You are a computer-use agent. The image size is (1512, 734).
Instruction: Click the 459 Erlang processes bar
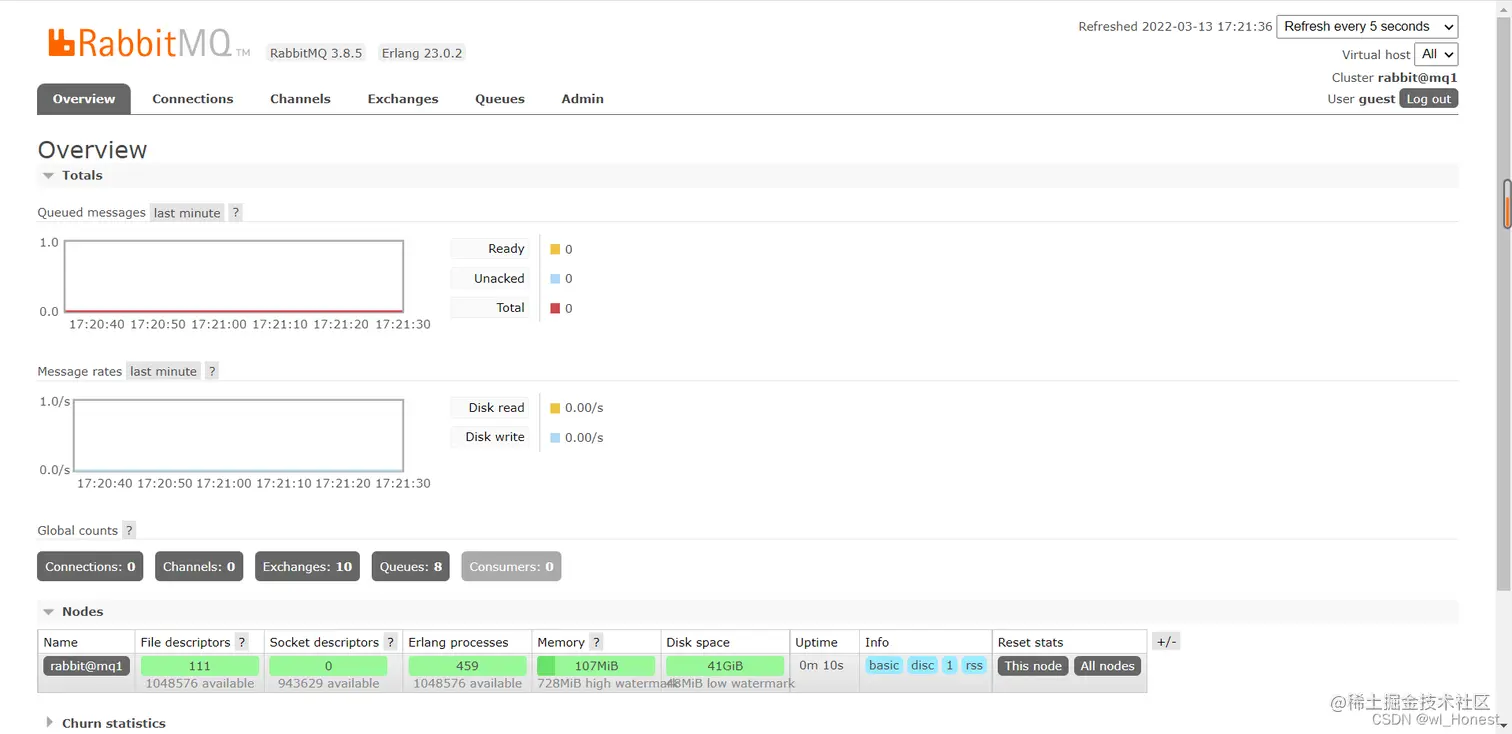(x=467, y=666)
